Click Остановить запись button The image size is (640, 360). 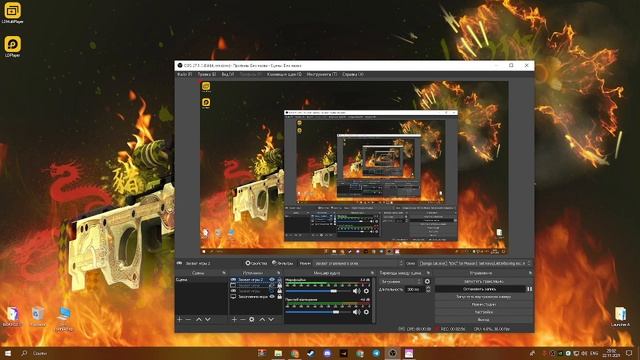480,289
